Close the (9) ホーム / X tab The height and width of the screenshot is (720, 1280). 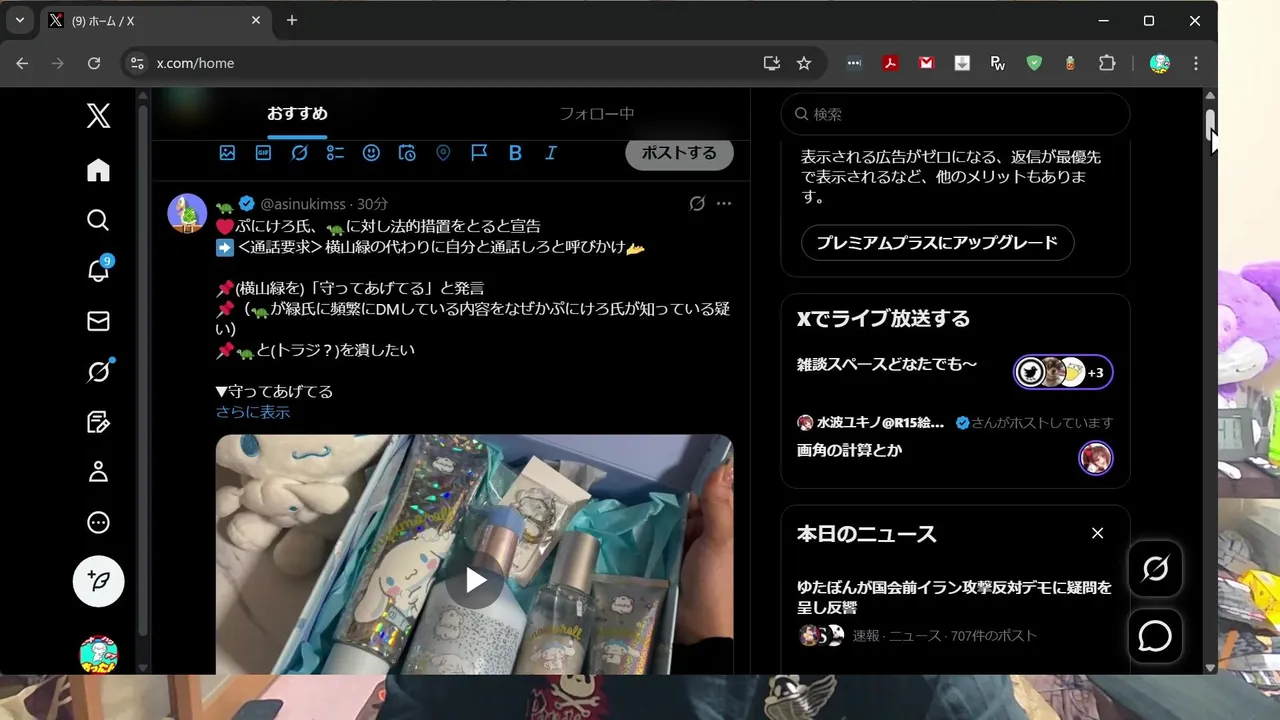256,20
